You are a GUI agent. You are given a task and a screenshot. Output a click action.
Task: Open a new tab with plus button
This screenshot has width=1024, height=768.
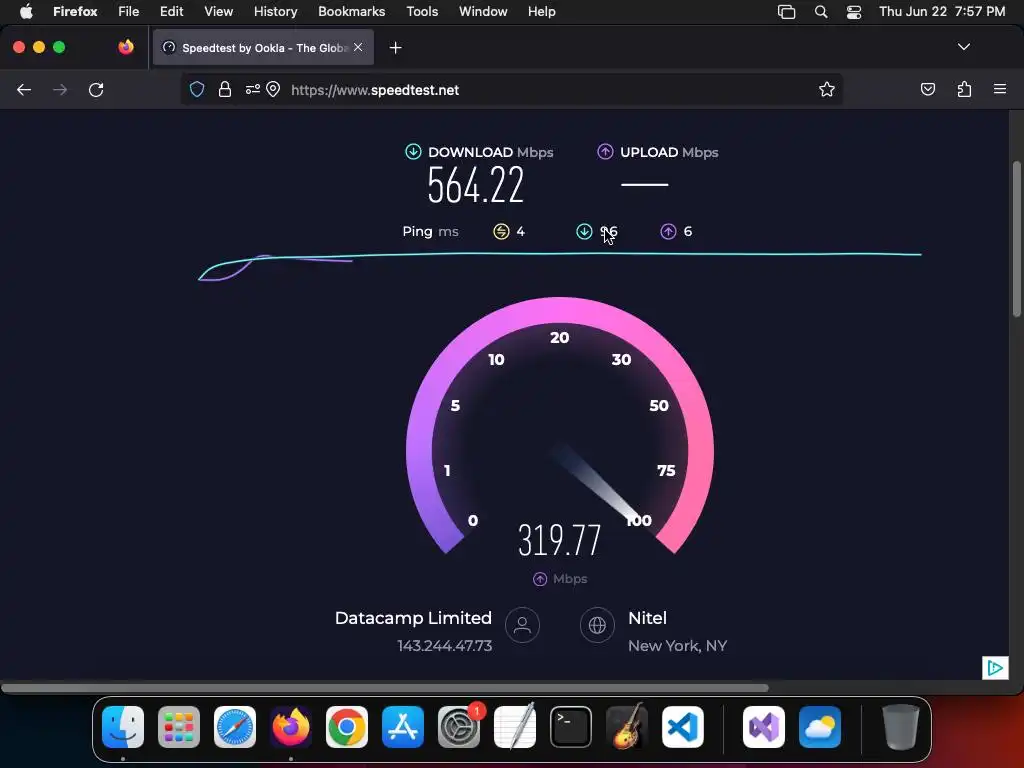(x=395, y=48)
